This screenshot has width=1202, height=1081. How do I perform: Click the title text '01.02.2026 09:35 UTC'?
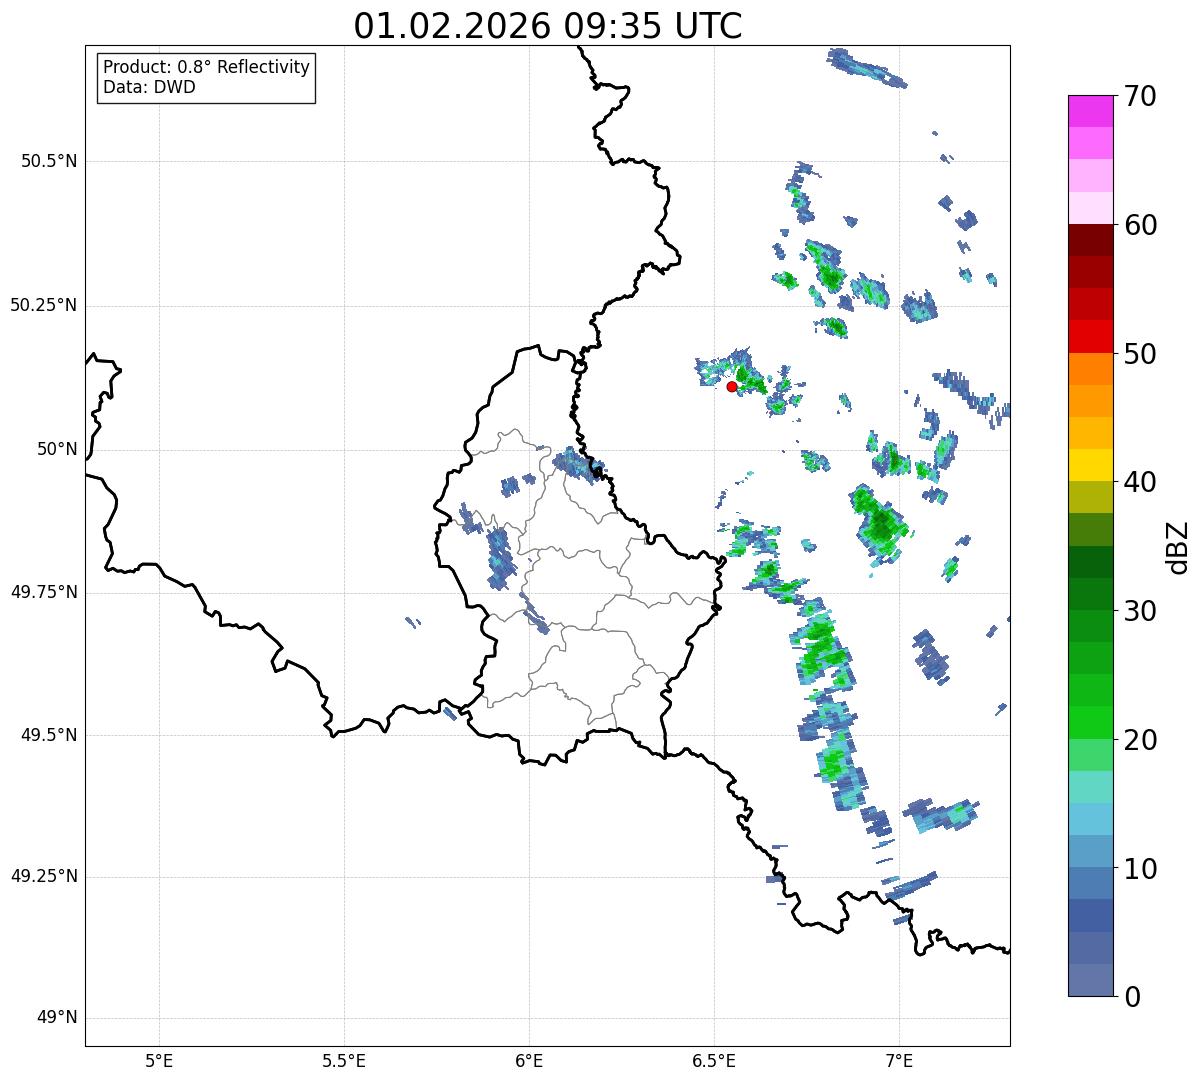548,26
